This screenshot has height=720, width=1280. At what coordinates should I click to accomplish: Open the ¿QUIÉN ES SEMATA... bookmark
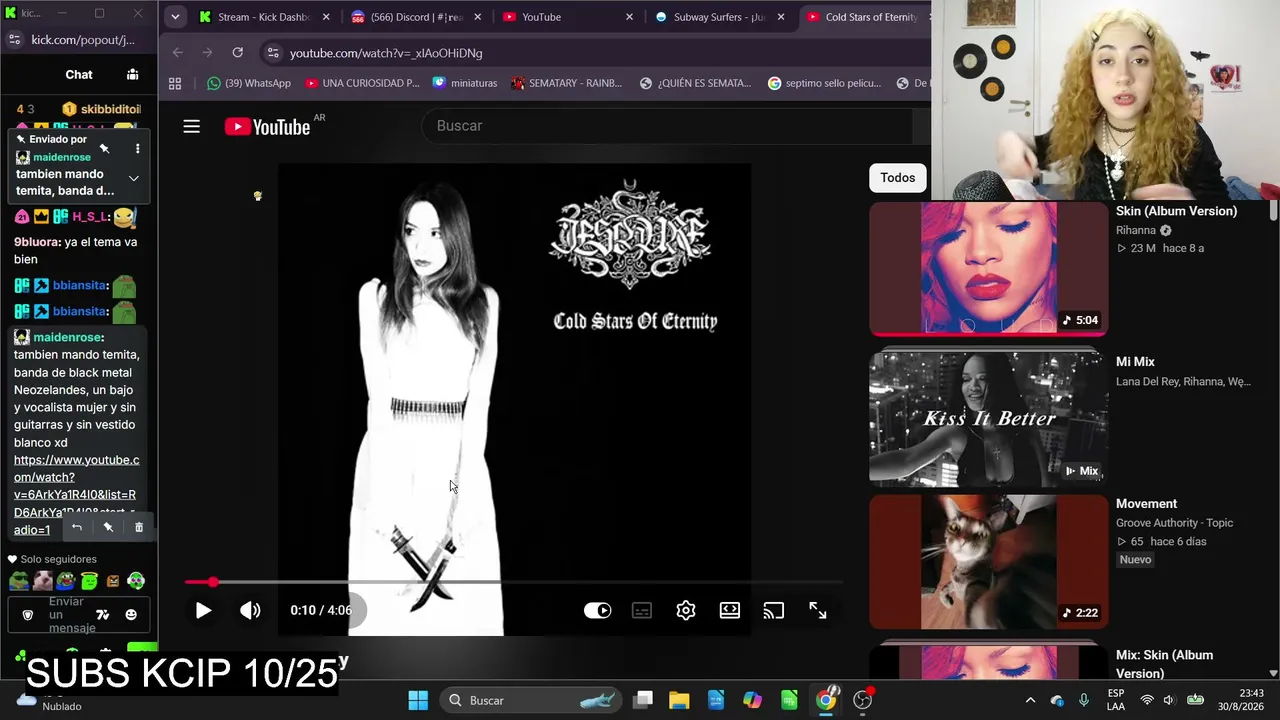[x=696, y=83]
